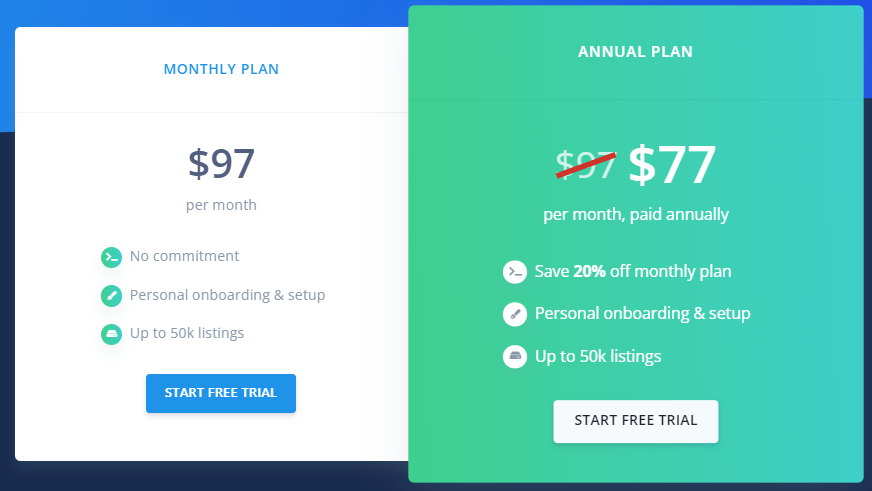Click Save 20% off monthly plan text
Viewport: 872px width, 491px height.
pyautogui.click(x=633, y=271)
